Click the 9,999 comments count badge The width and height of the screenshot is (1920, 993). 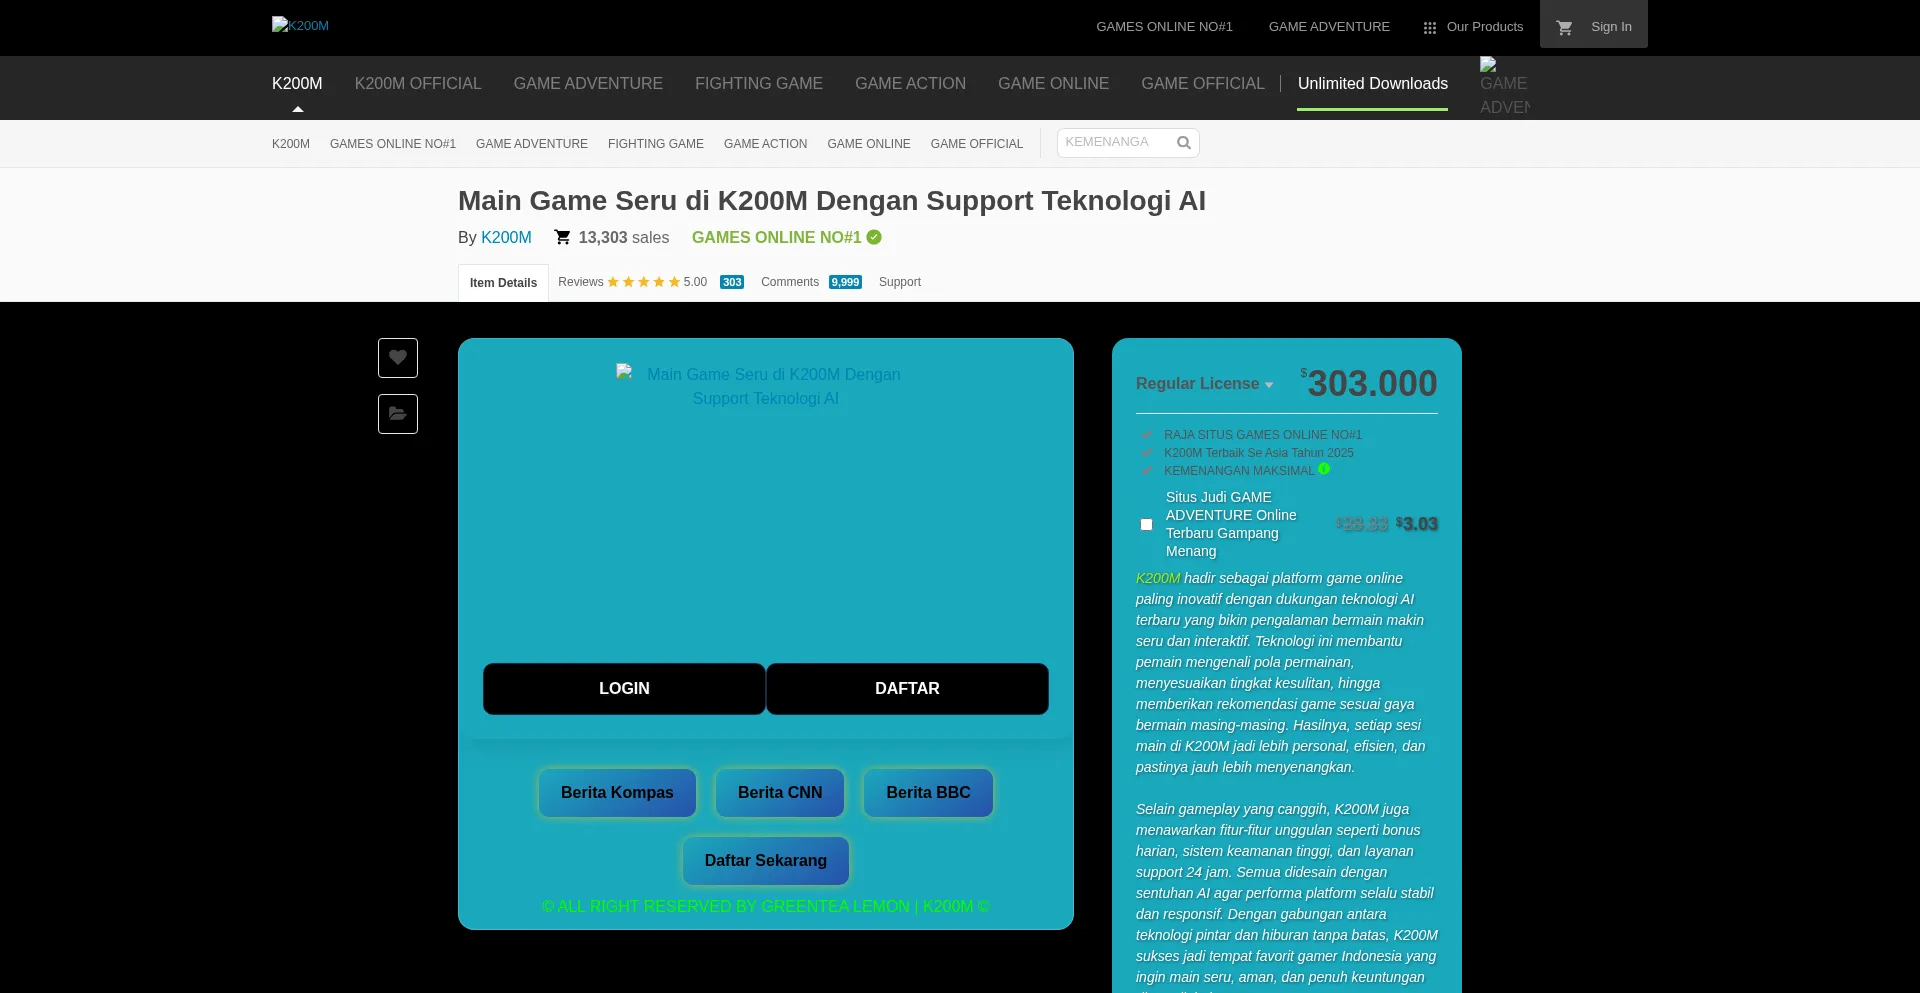845,282
